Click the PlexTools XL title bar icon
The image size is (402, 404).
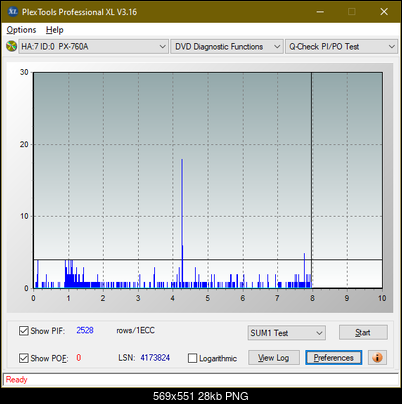click(12, 12)
